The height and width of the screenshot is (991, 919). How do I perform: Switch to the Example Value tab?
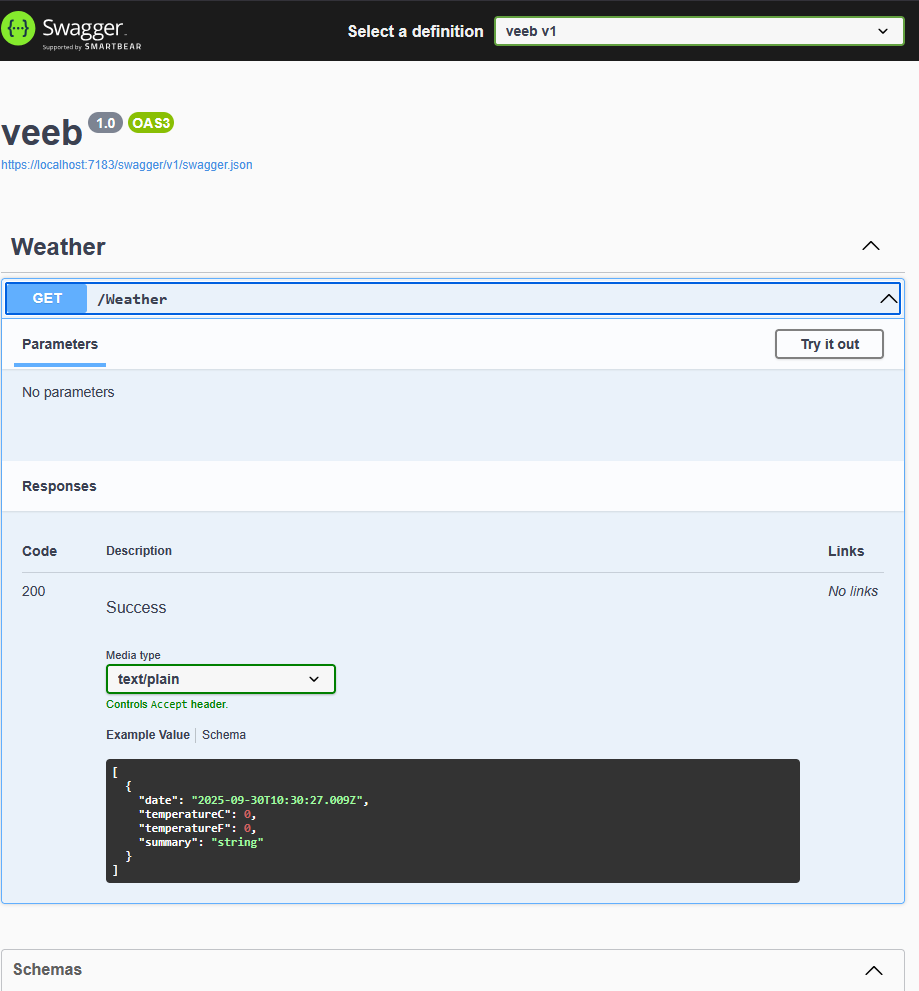pyautogui.click(x=147, y=735)
